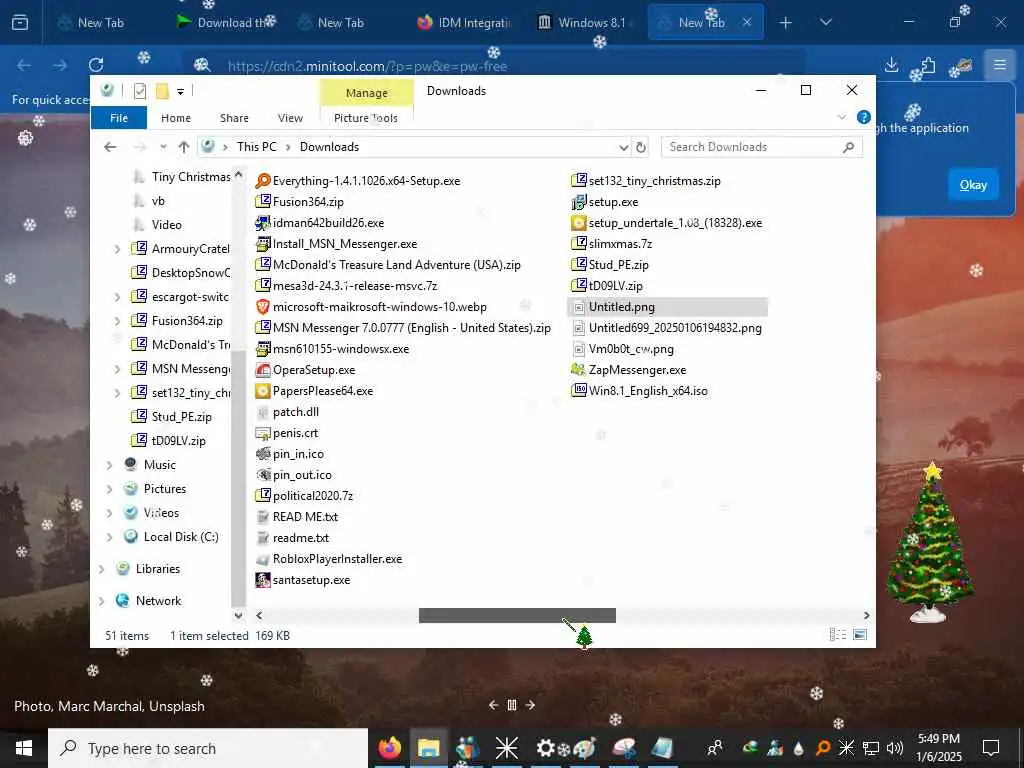Click the Search Downloads field
This screenshot has width=1024, height=768.
(x=761, y=147)
